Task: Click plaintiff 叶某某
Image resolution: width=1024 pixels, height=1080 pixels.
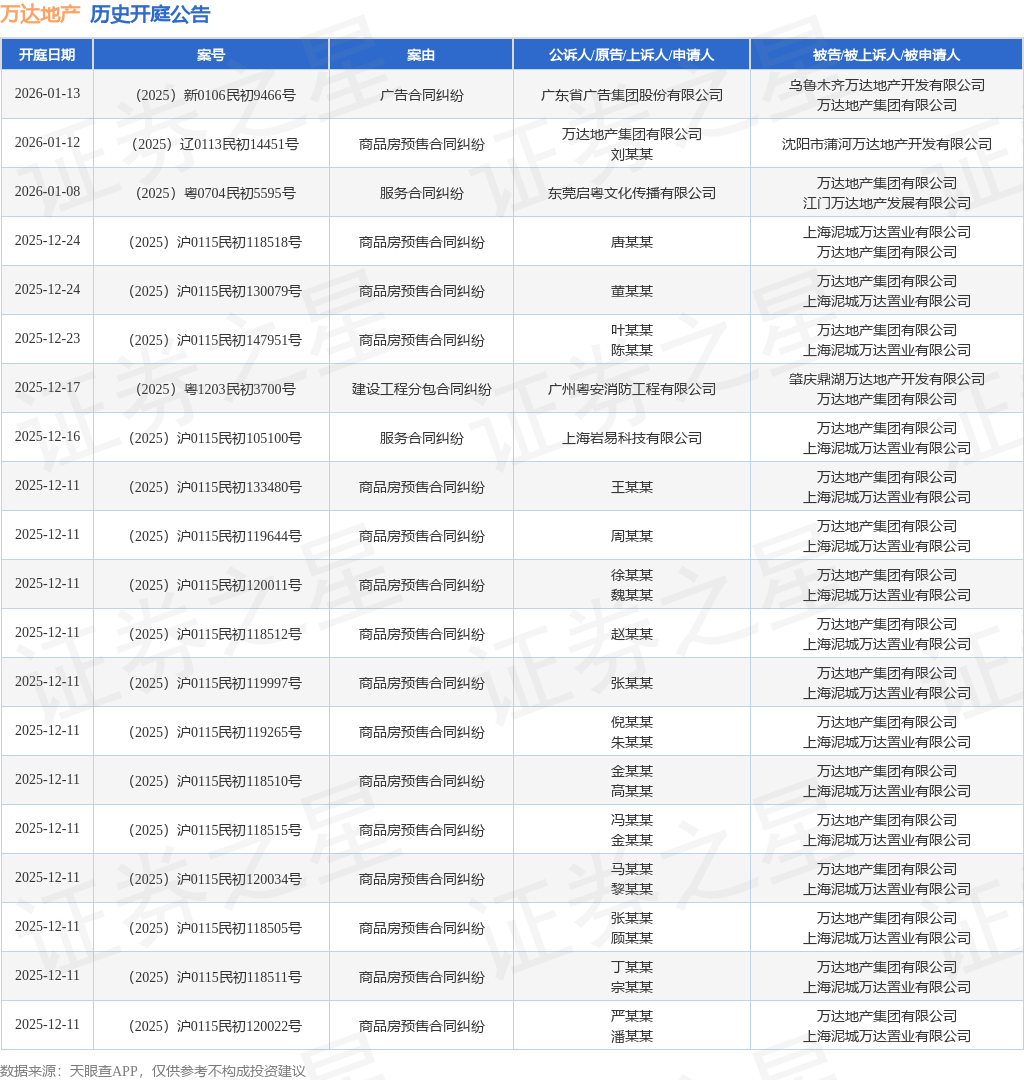Action: 631,330
